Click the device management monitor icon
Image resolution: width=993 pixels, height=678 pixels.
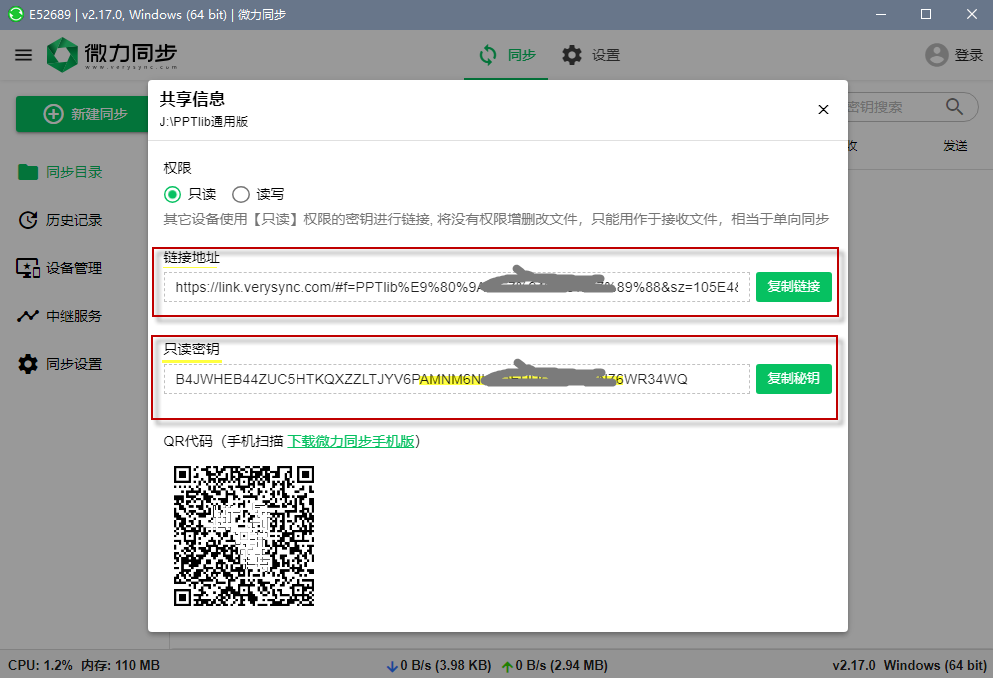click(x=28, y=268)
